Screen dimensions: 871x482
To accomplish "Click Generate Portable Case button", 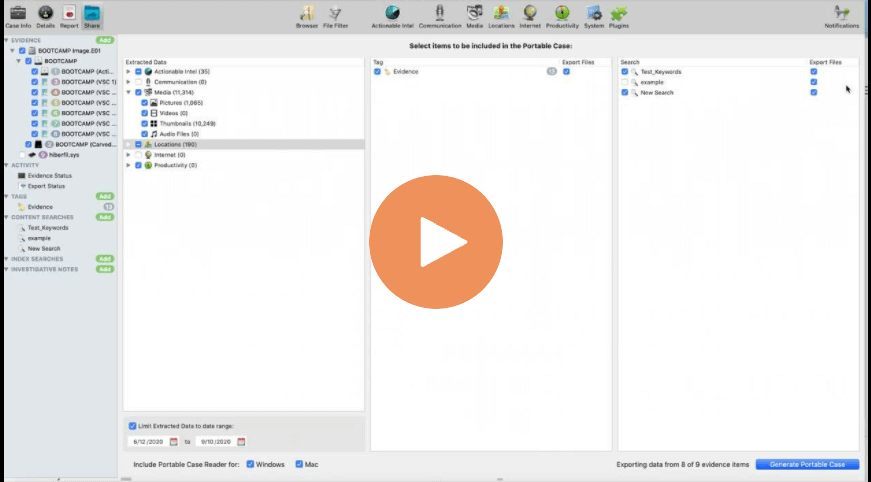I will tap(807, 464).
